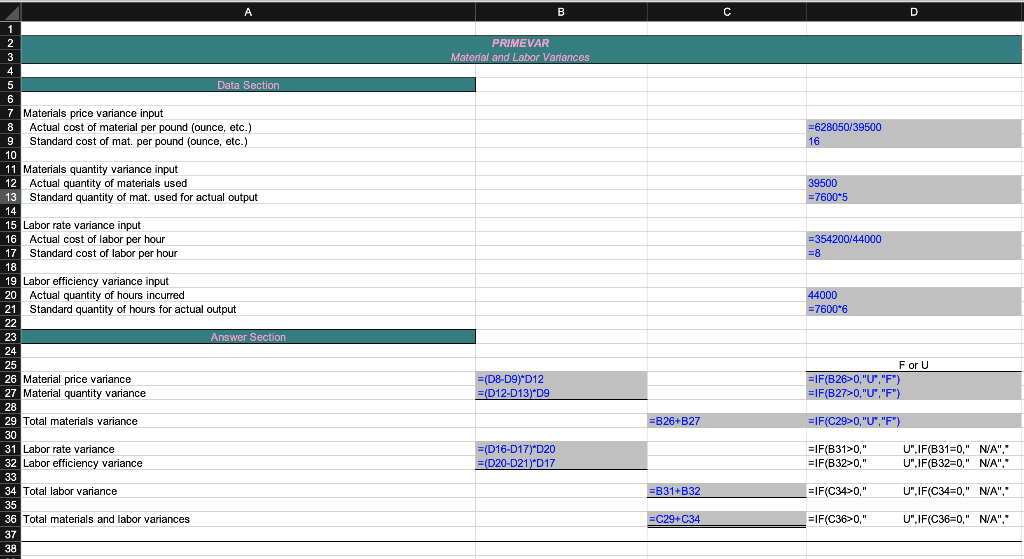Select the formula =B31+B32 cell
This screenshot has height=559, width=1024.
click(727, 491)
